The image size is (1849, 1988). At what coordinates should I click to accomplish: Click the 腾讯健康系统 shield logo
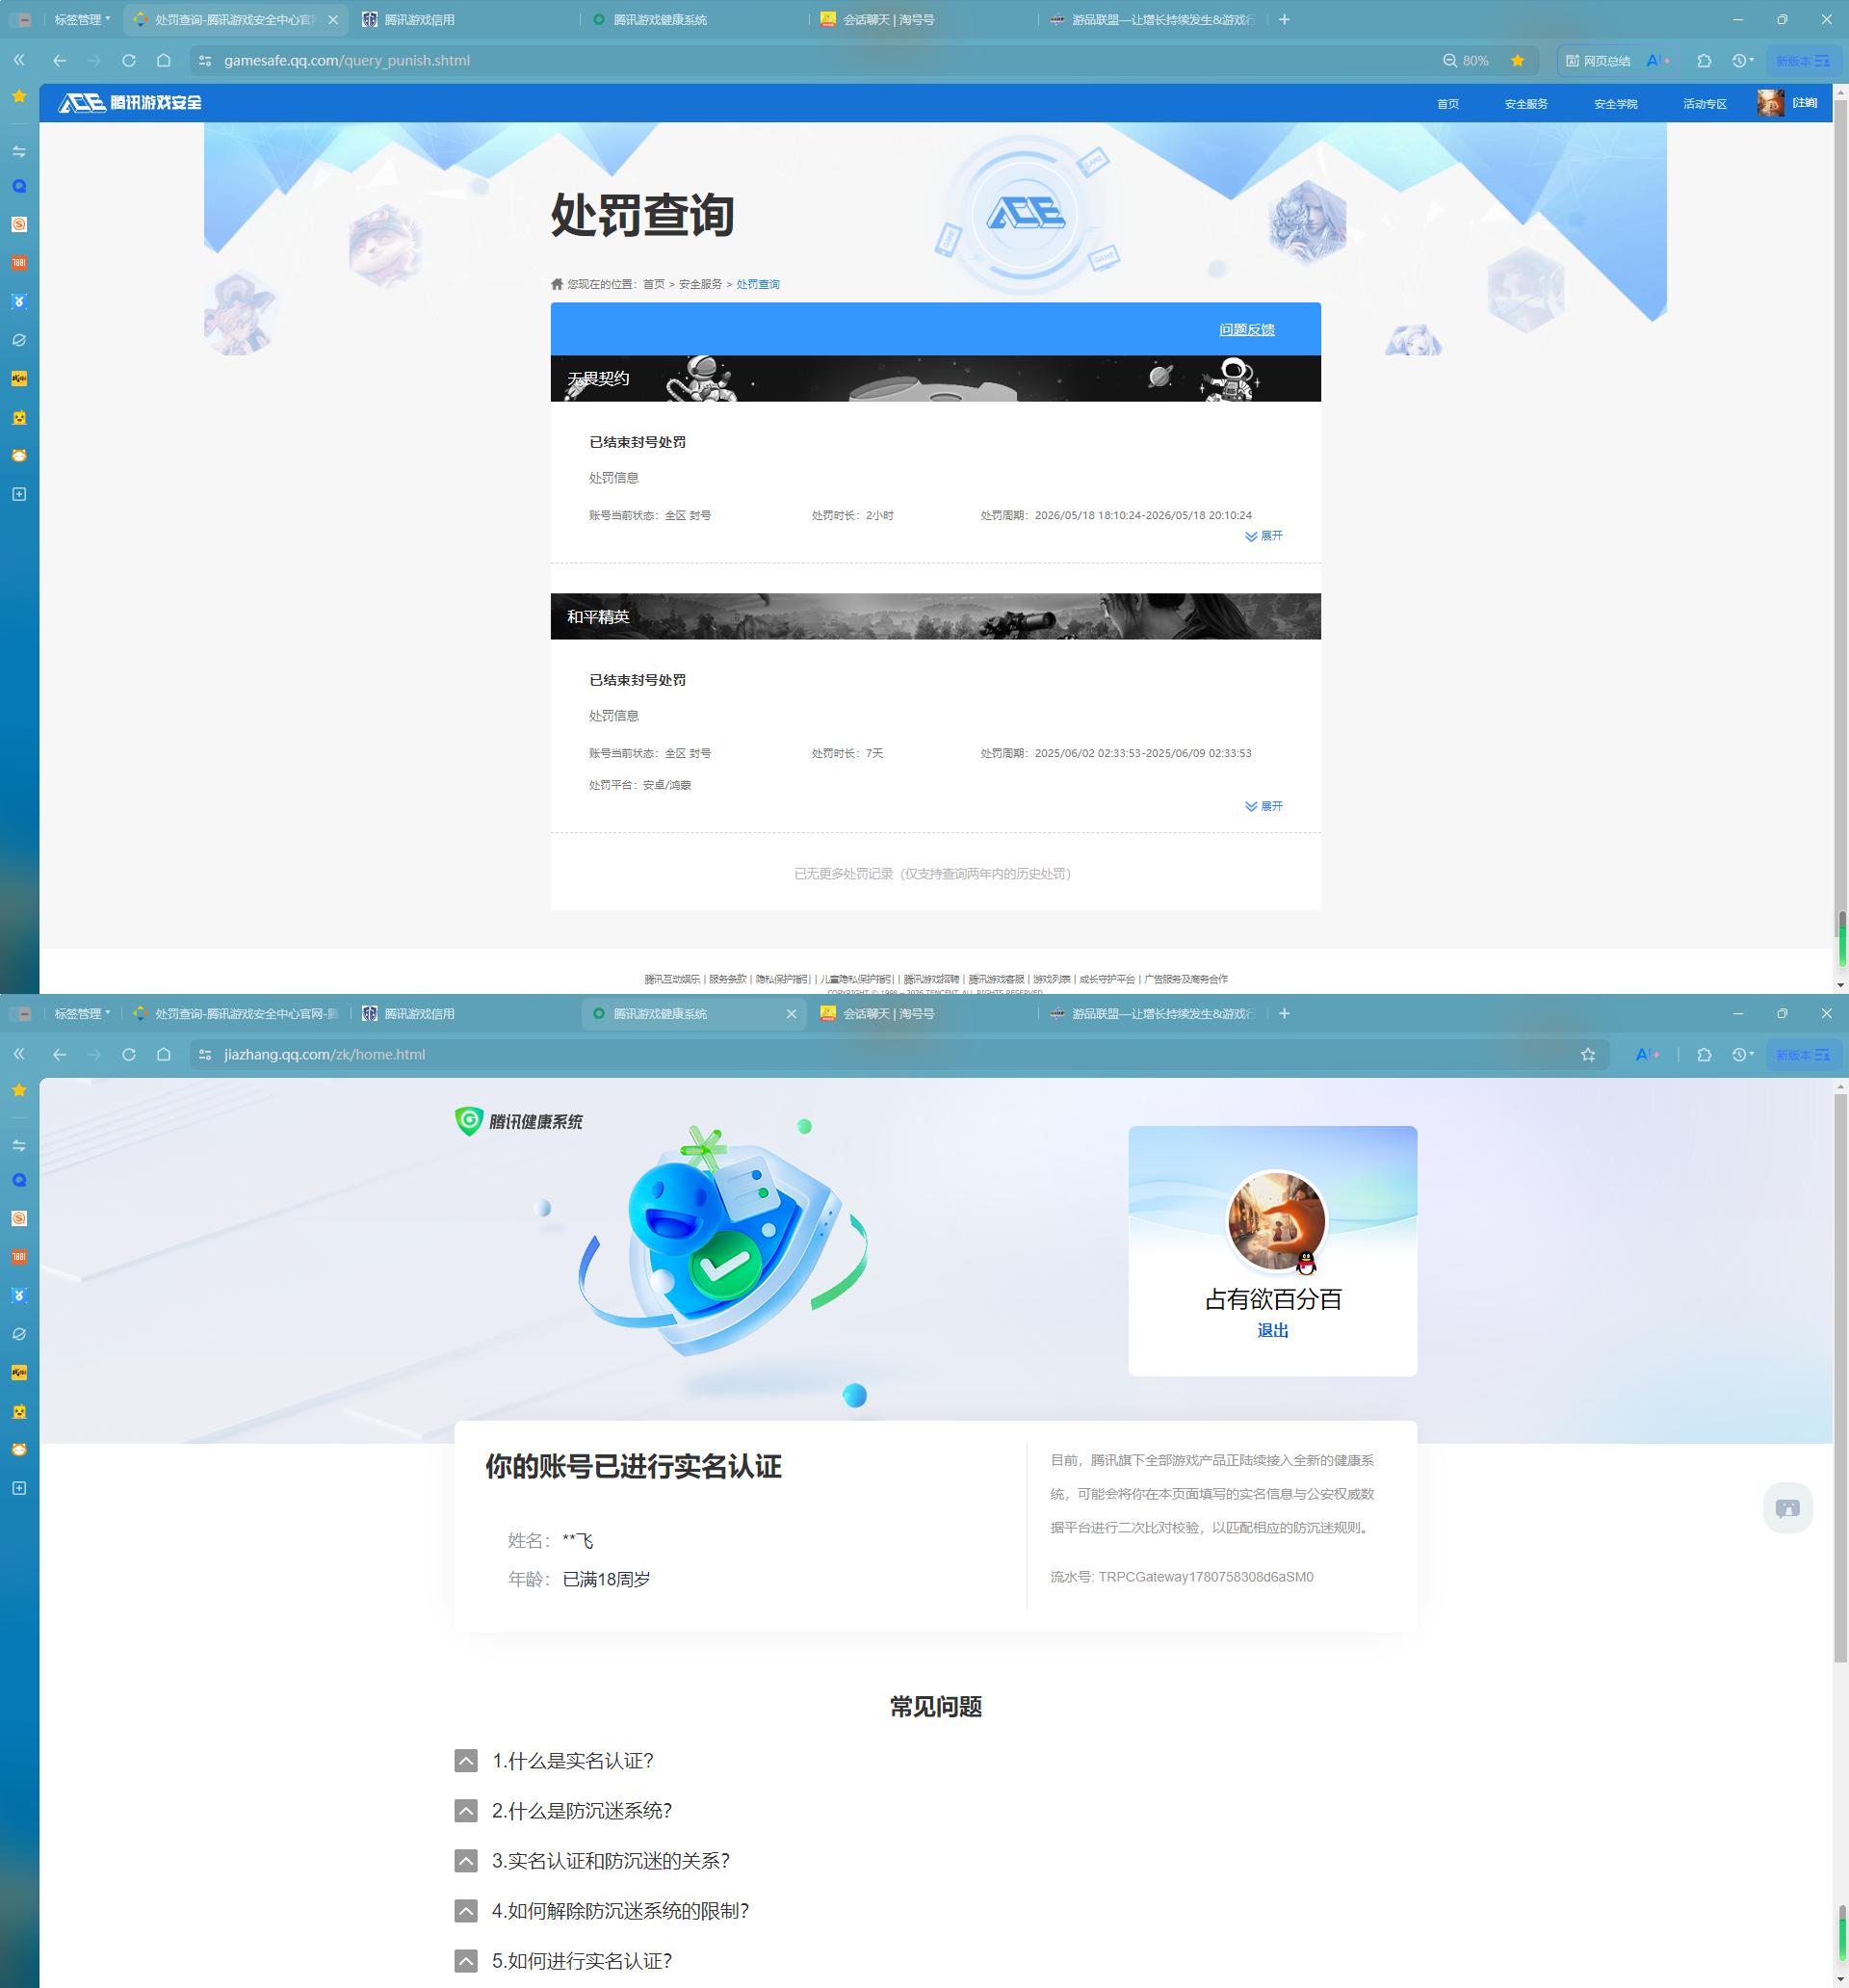pyautogui.click(x=519, y=1122)
